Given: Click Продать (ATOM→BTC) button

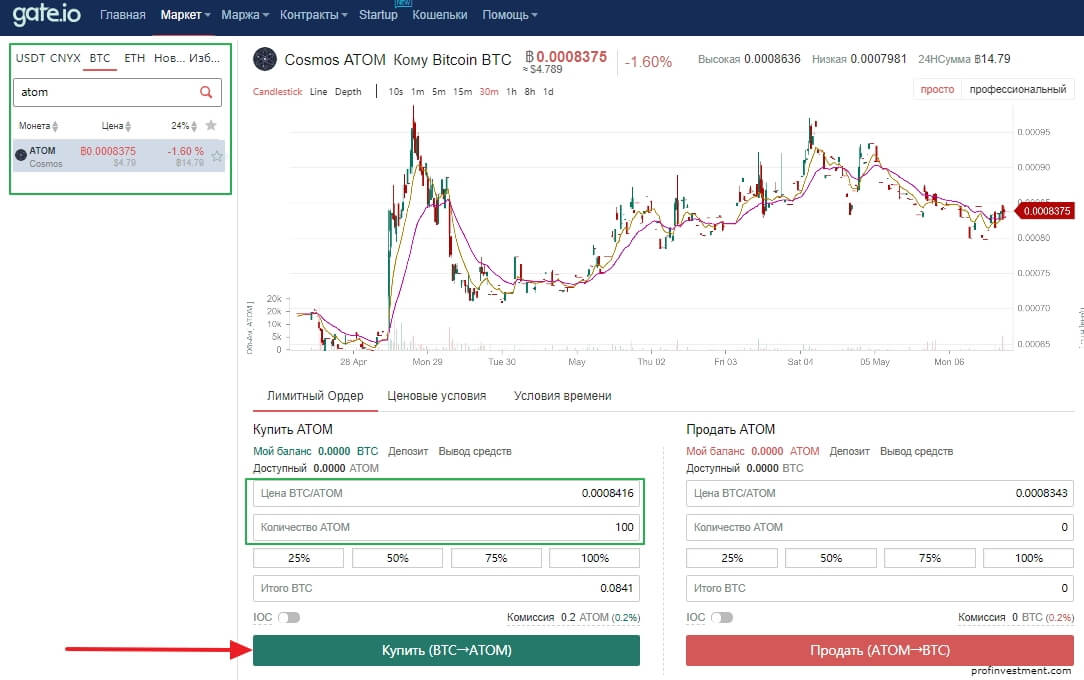Looking at the screenshot, I should click(879, 650).
